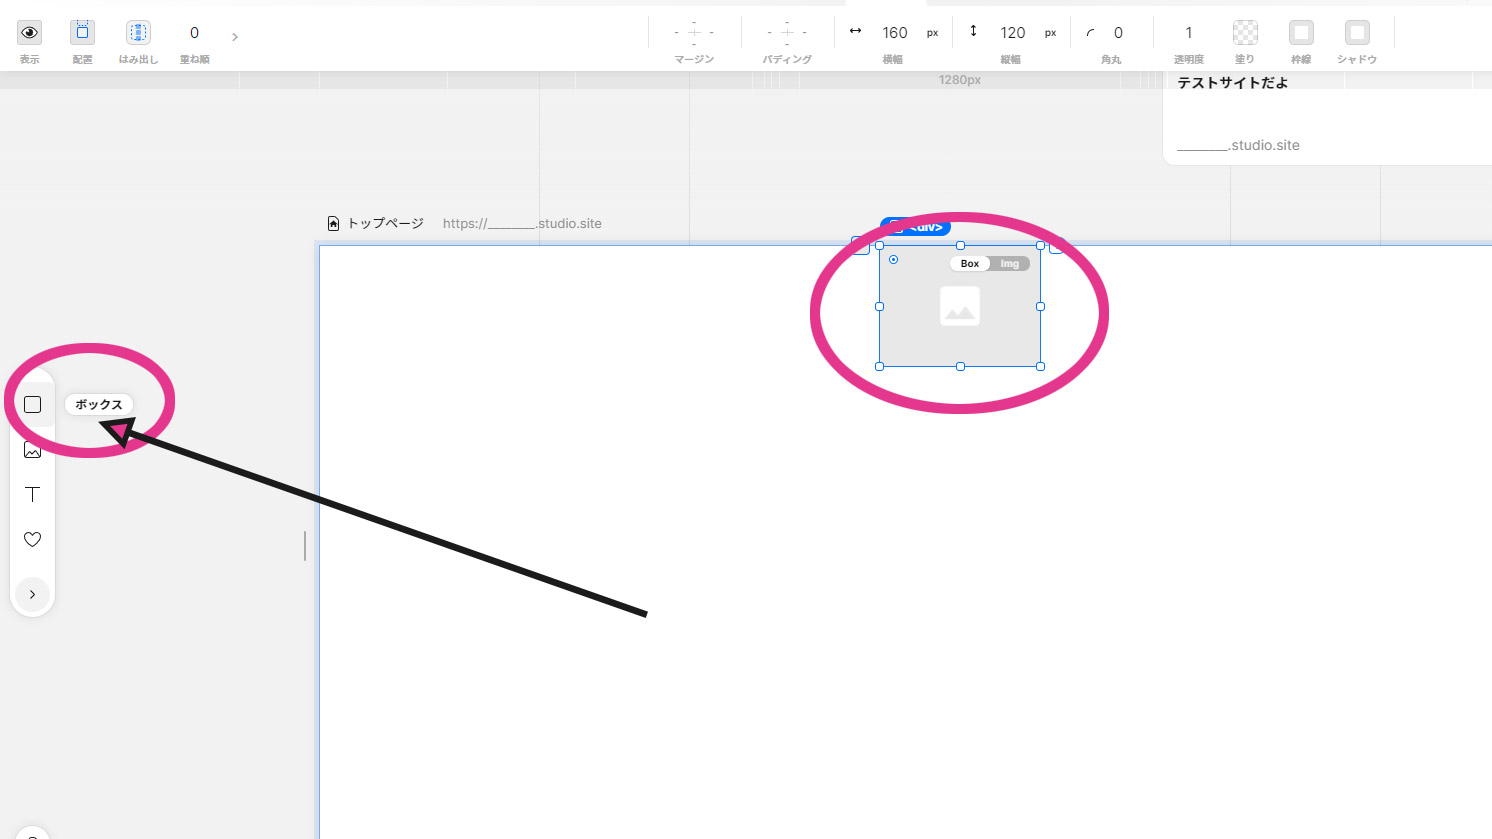
Task: Open the はみ出し overflow setting
Action: pos(138,33)
